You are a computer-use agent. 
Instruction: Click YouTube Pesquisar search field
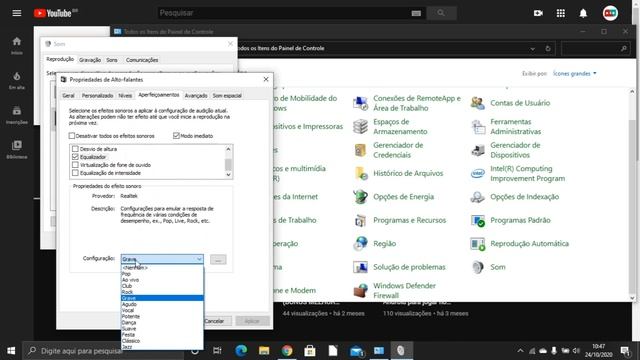pos(284,13)
